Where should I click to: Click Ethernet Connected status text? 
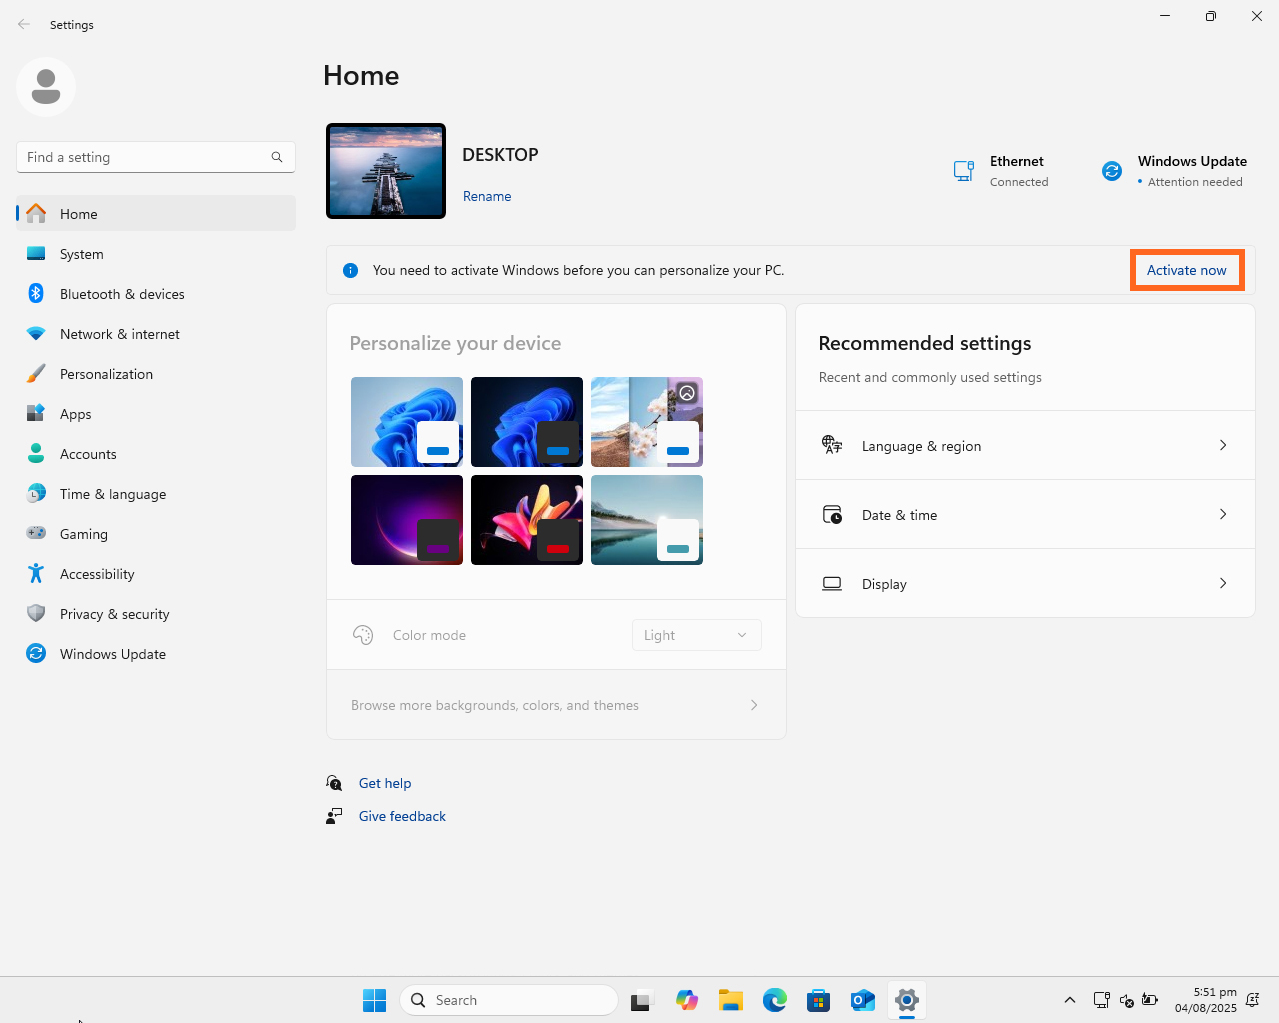point(1019,182)
